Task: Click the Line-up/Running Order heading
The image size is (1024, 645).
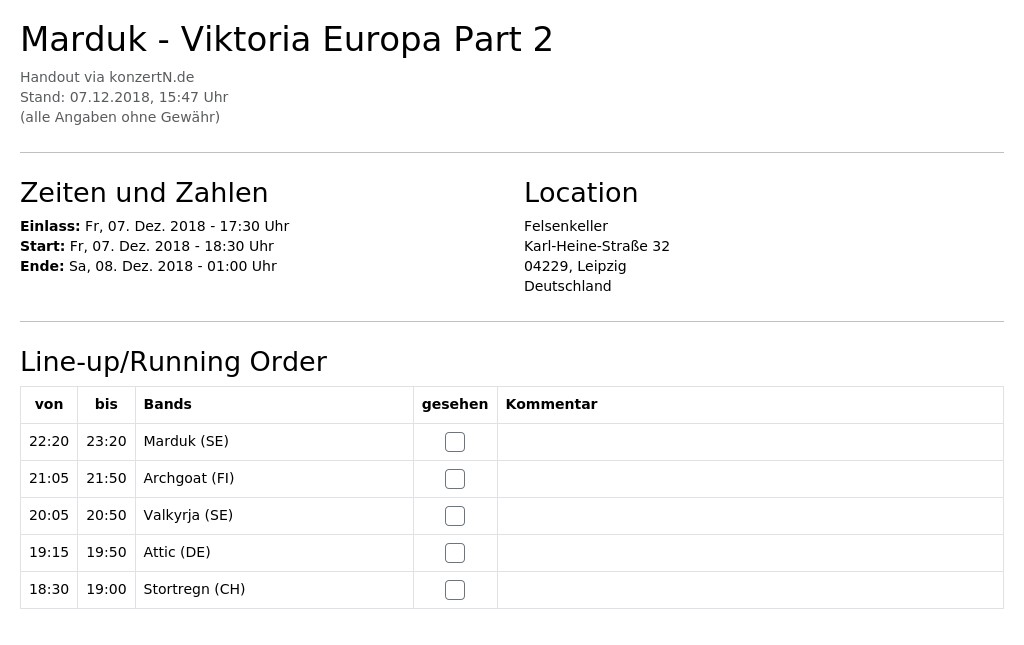Action: [174, 362]
